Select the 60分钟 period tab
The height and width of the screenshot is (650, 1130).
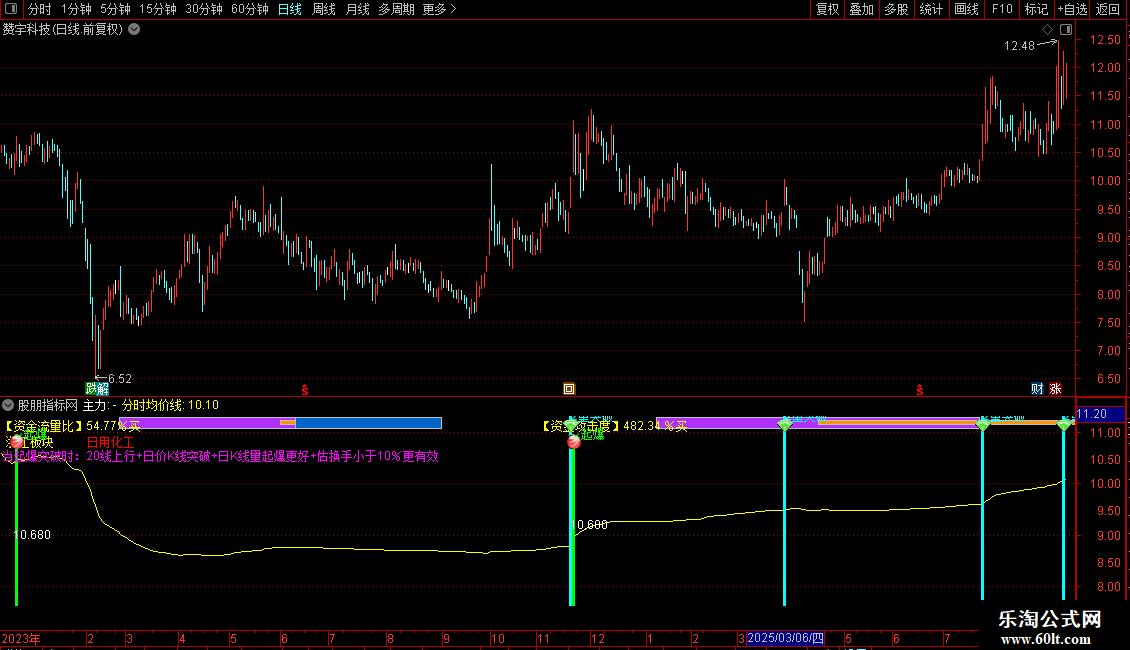pos(250,9)
